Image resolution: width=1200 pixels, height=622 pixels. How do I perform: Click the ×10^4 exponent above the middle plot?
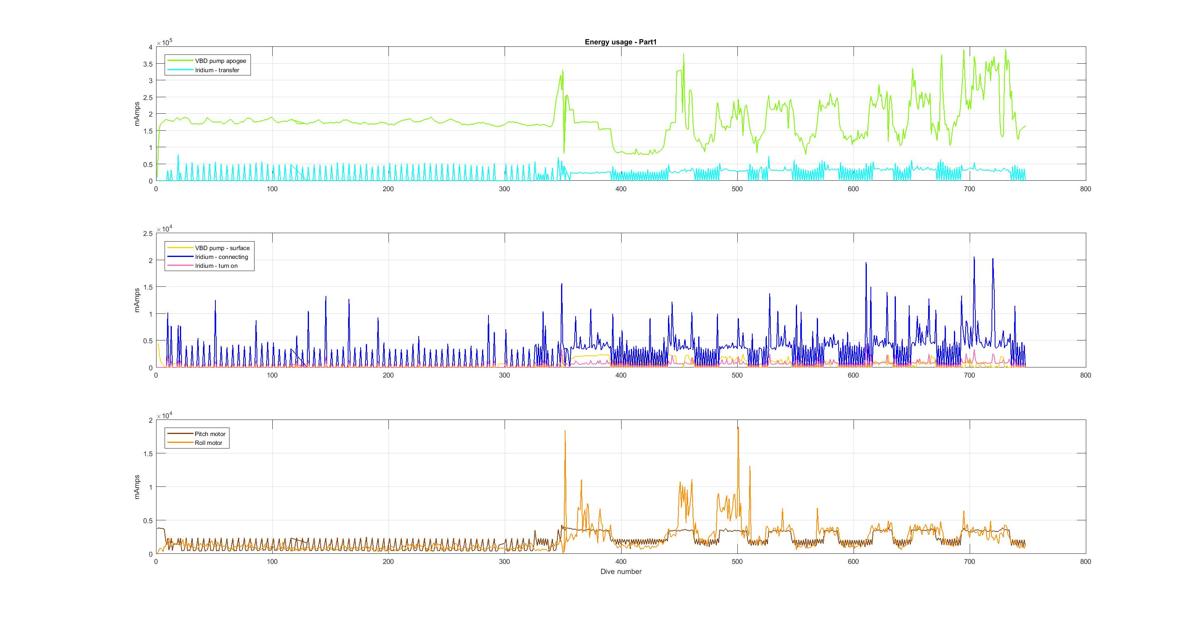tap(165, 228)
